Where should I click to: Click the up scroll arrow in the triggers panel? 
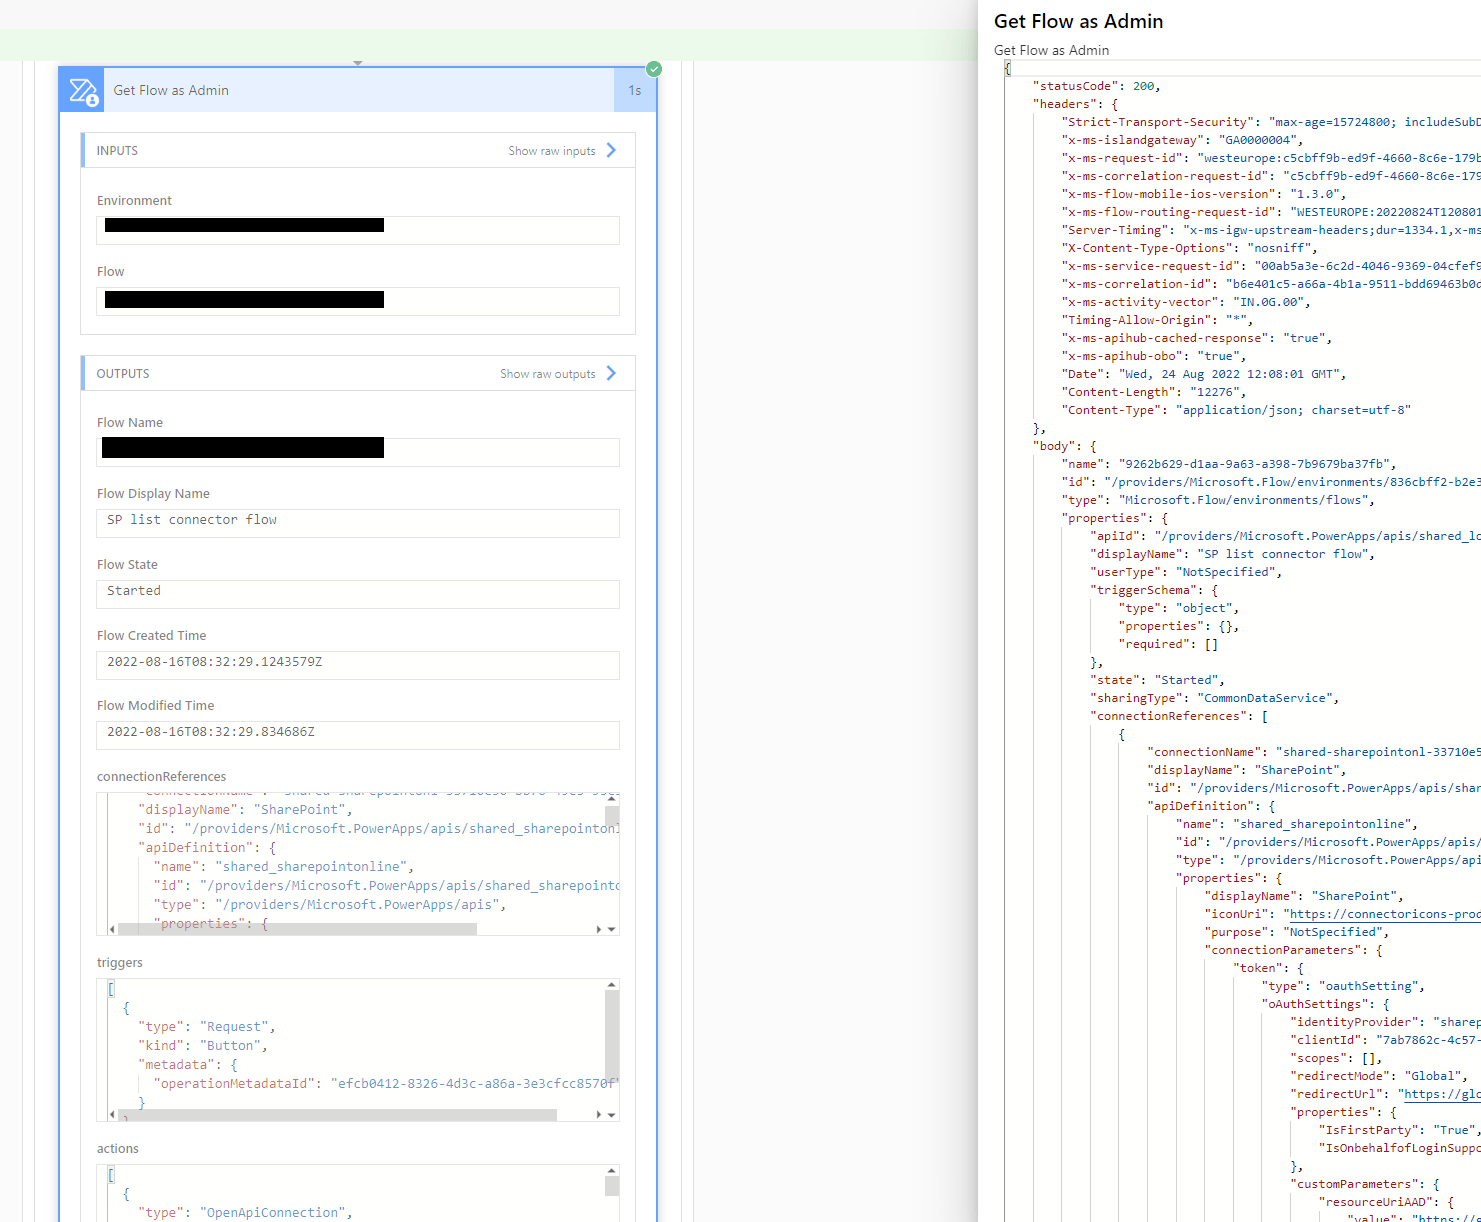click(x=612, y=984)
